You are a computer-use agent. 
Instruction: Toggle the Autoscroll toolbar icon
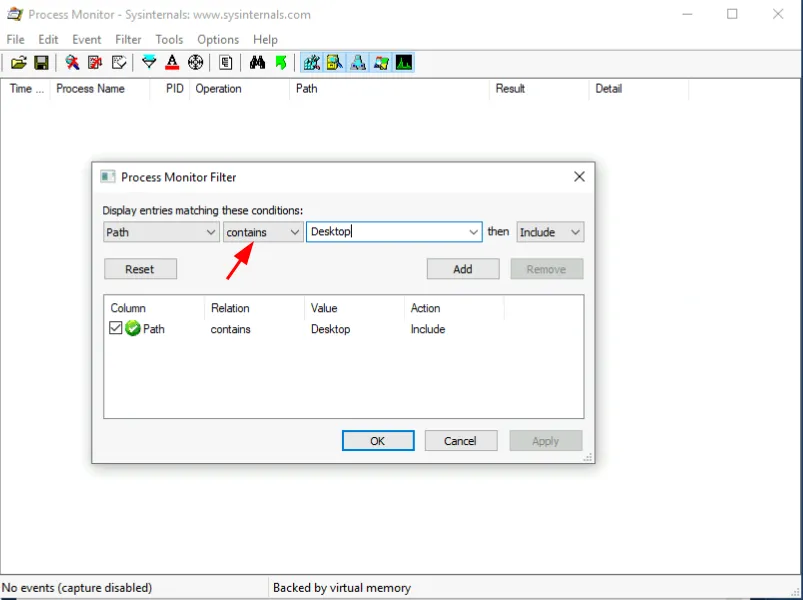point(95,63)
